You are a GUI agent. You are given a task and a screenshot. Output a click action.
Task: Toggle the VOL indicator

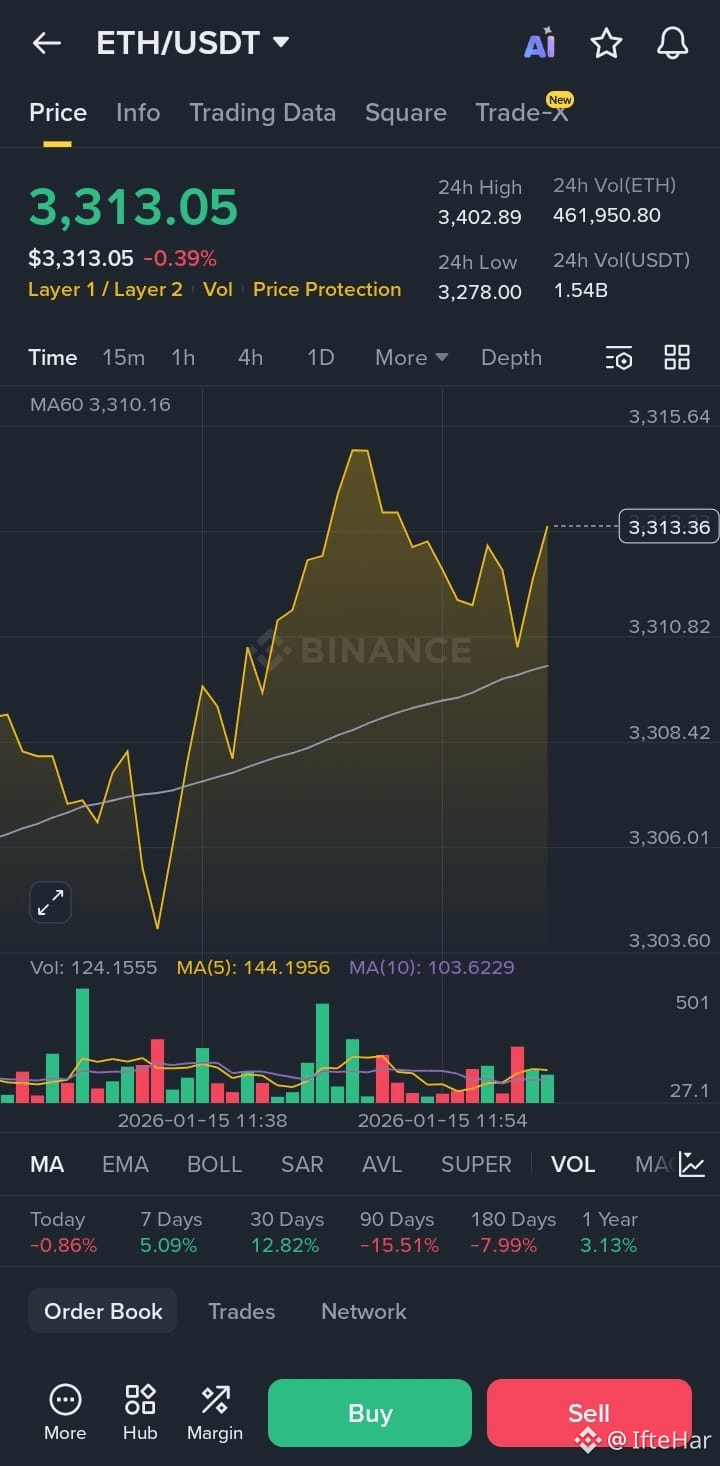pos(573,1164)
